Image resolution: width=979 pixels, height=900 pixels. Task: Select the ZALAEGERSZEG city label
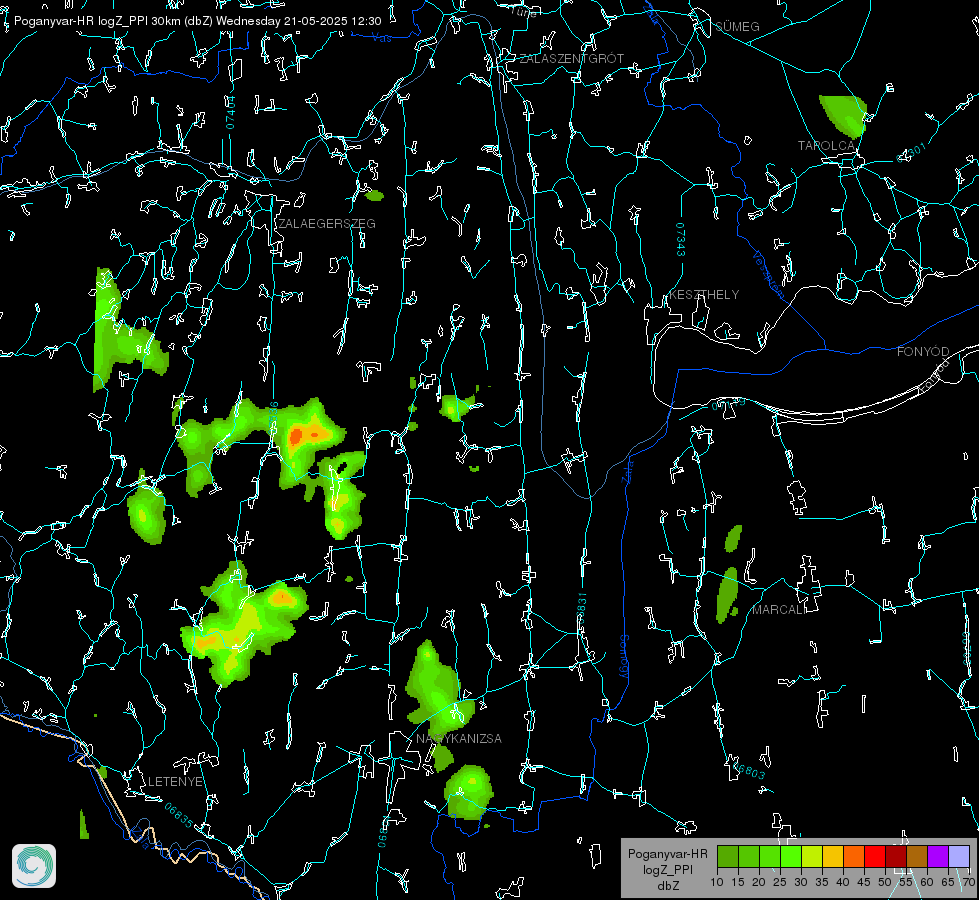327,224
